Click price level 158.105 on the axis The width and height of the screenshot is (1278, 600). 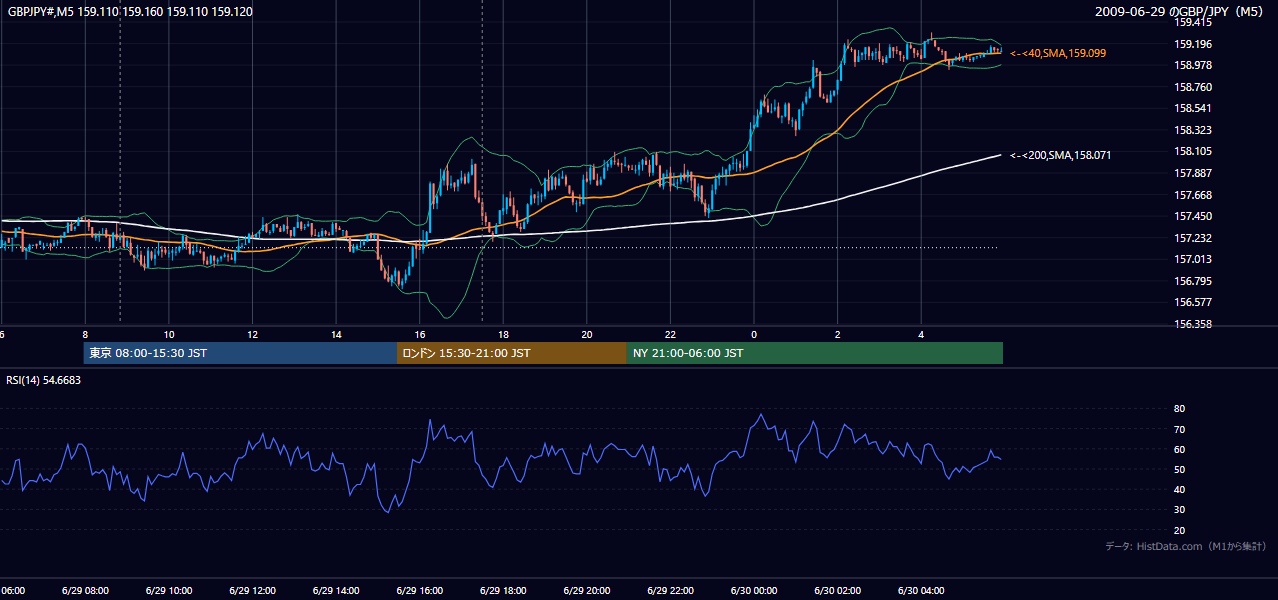(1193, 151)
